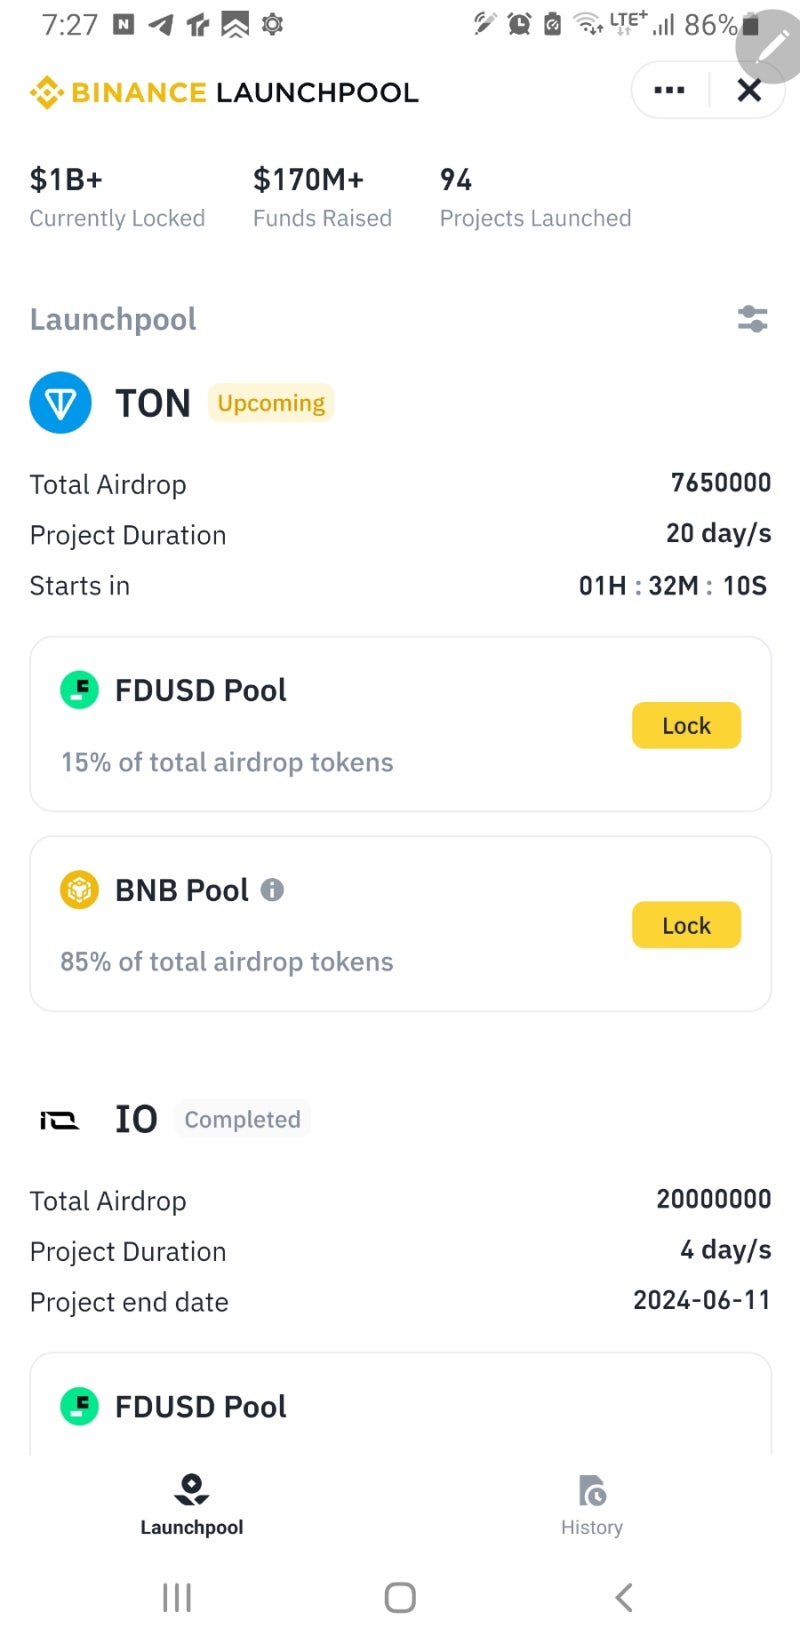800x1644 pixels.
Task: Tap the FDUSD coin icon in TON pool
Action: click(80, 690)
